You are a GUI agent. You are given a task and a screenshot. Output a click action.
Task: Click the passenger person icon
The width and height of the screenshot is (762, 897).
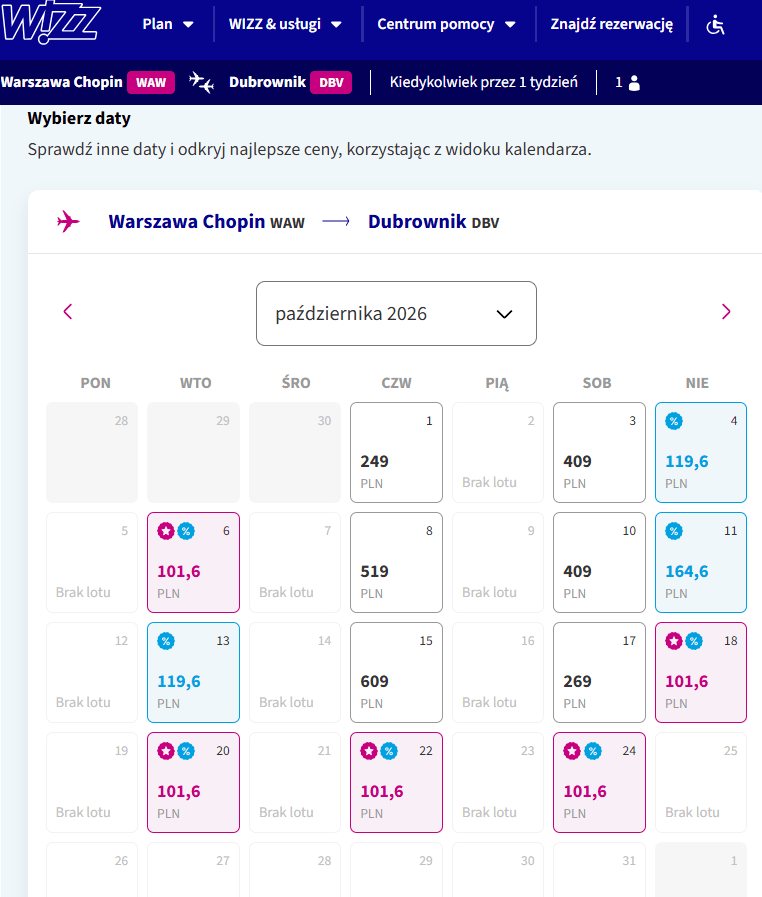pos(634,83)
